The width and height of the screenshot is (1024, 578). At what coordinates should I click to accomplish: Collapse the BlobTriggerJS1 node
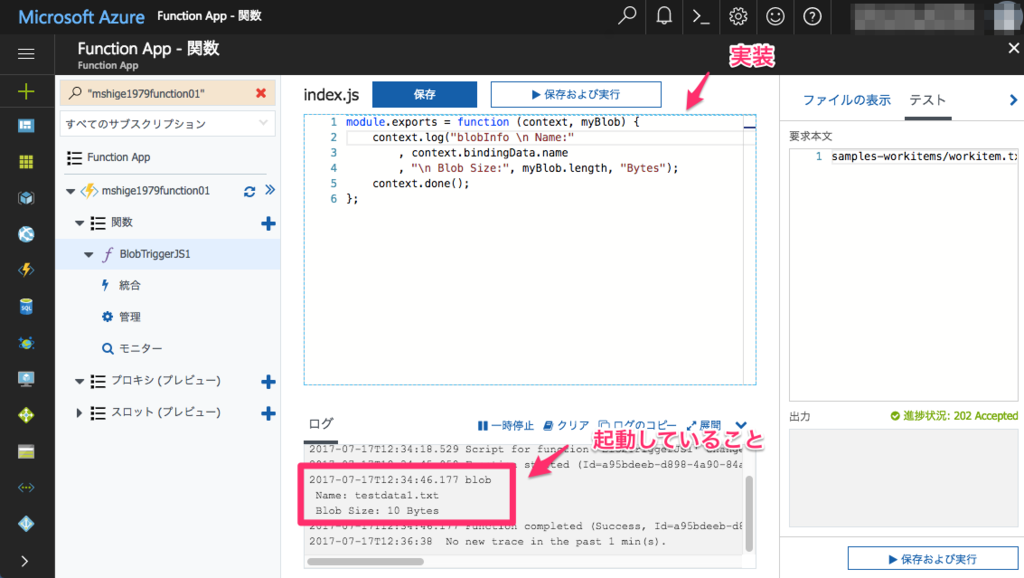88,255
